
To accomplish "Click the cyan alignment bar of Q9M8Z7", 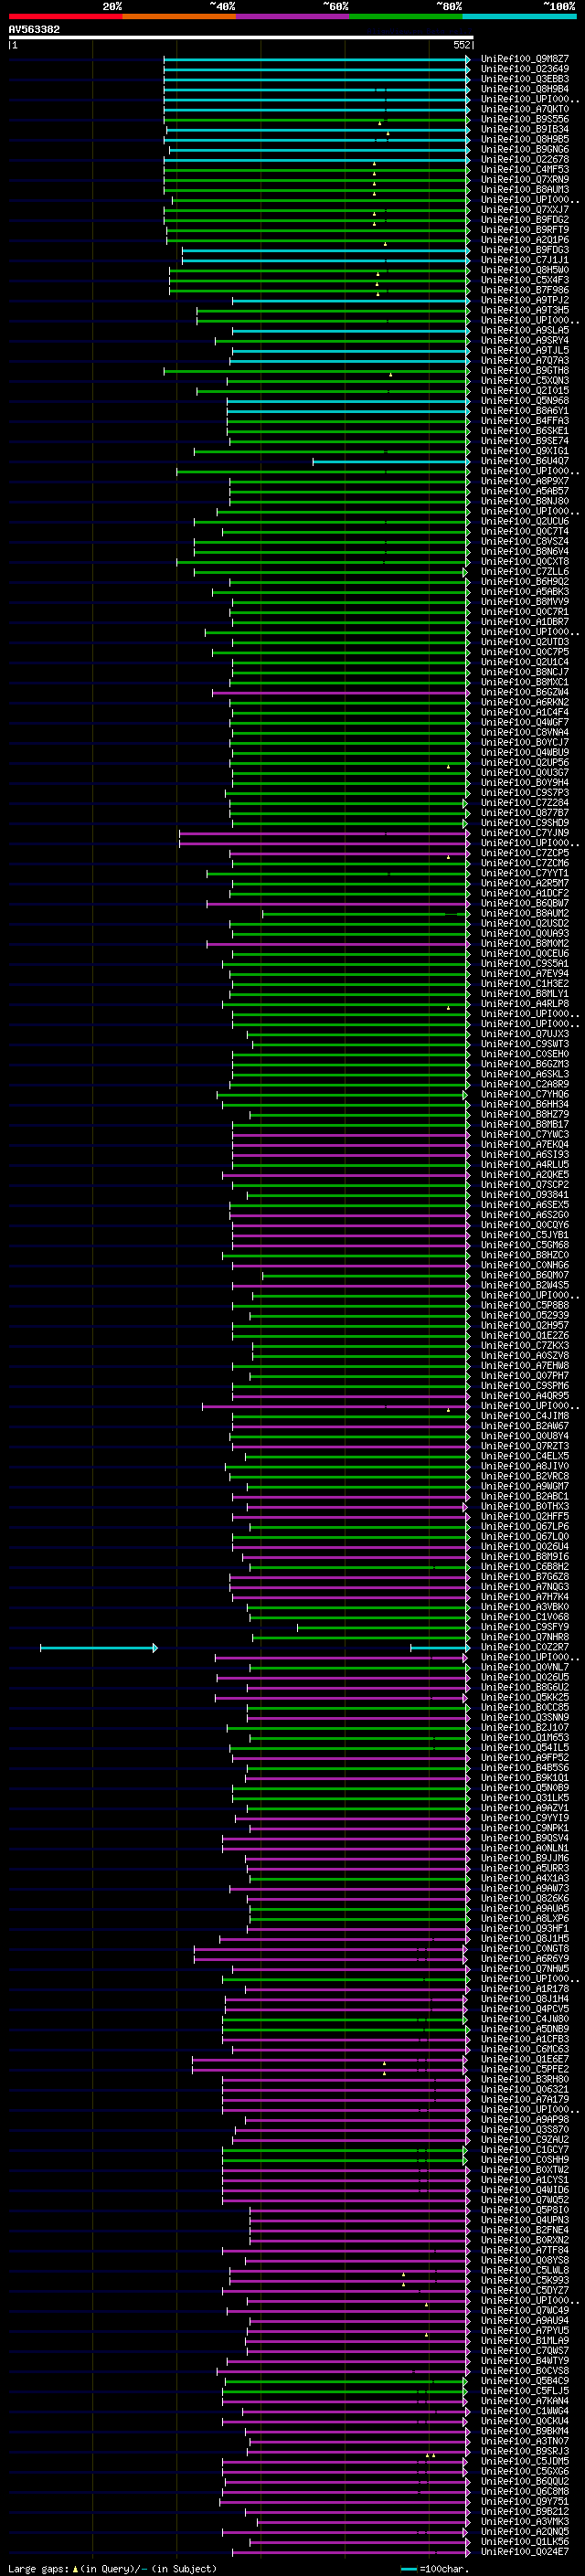I will [x=316, y=59].
